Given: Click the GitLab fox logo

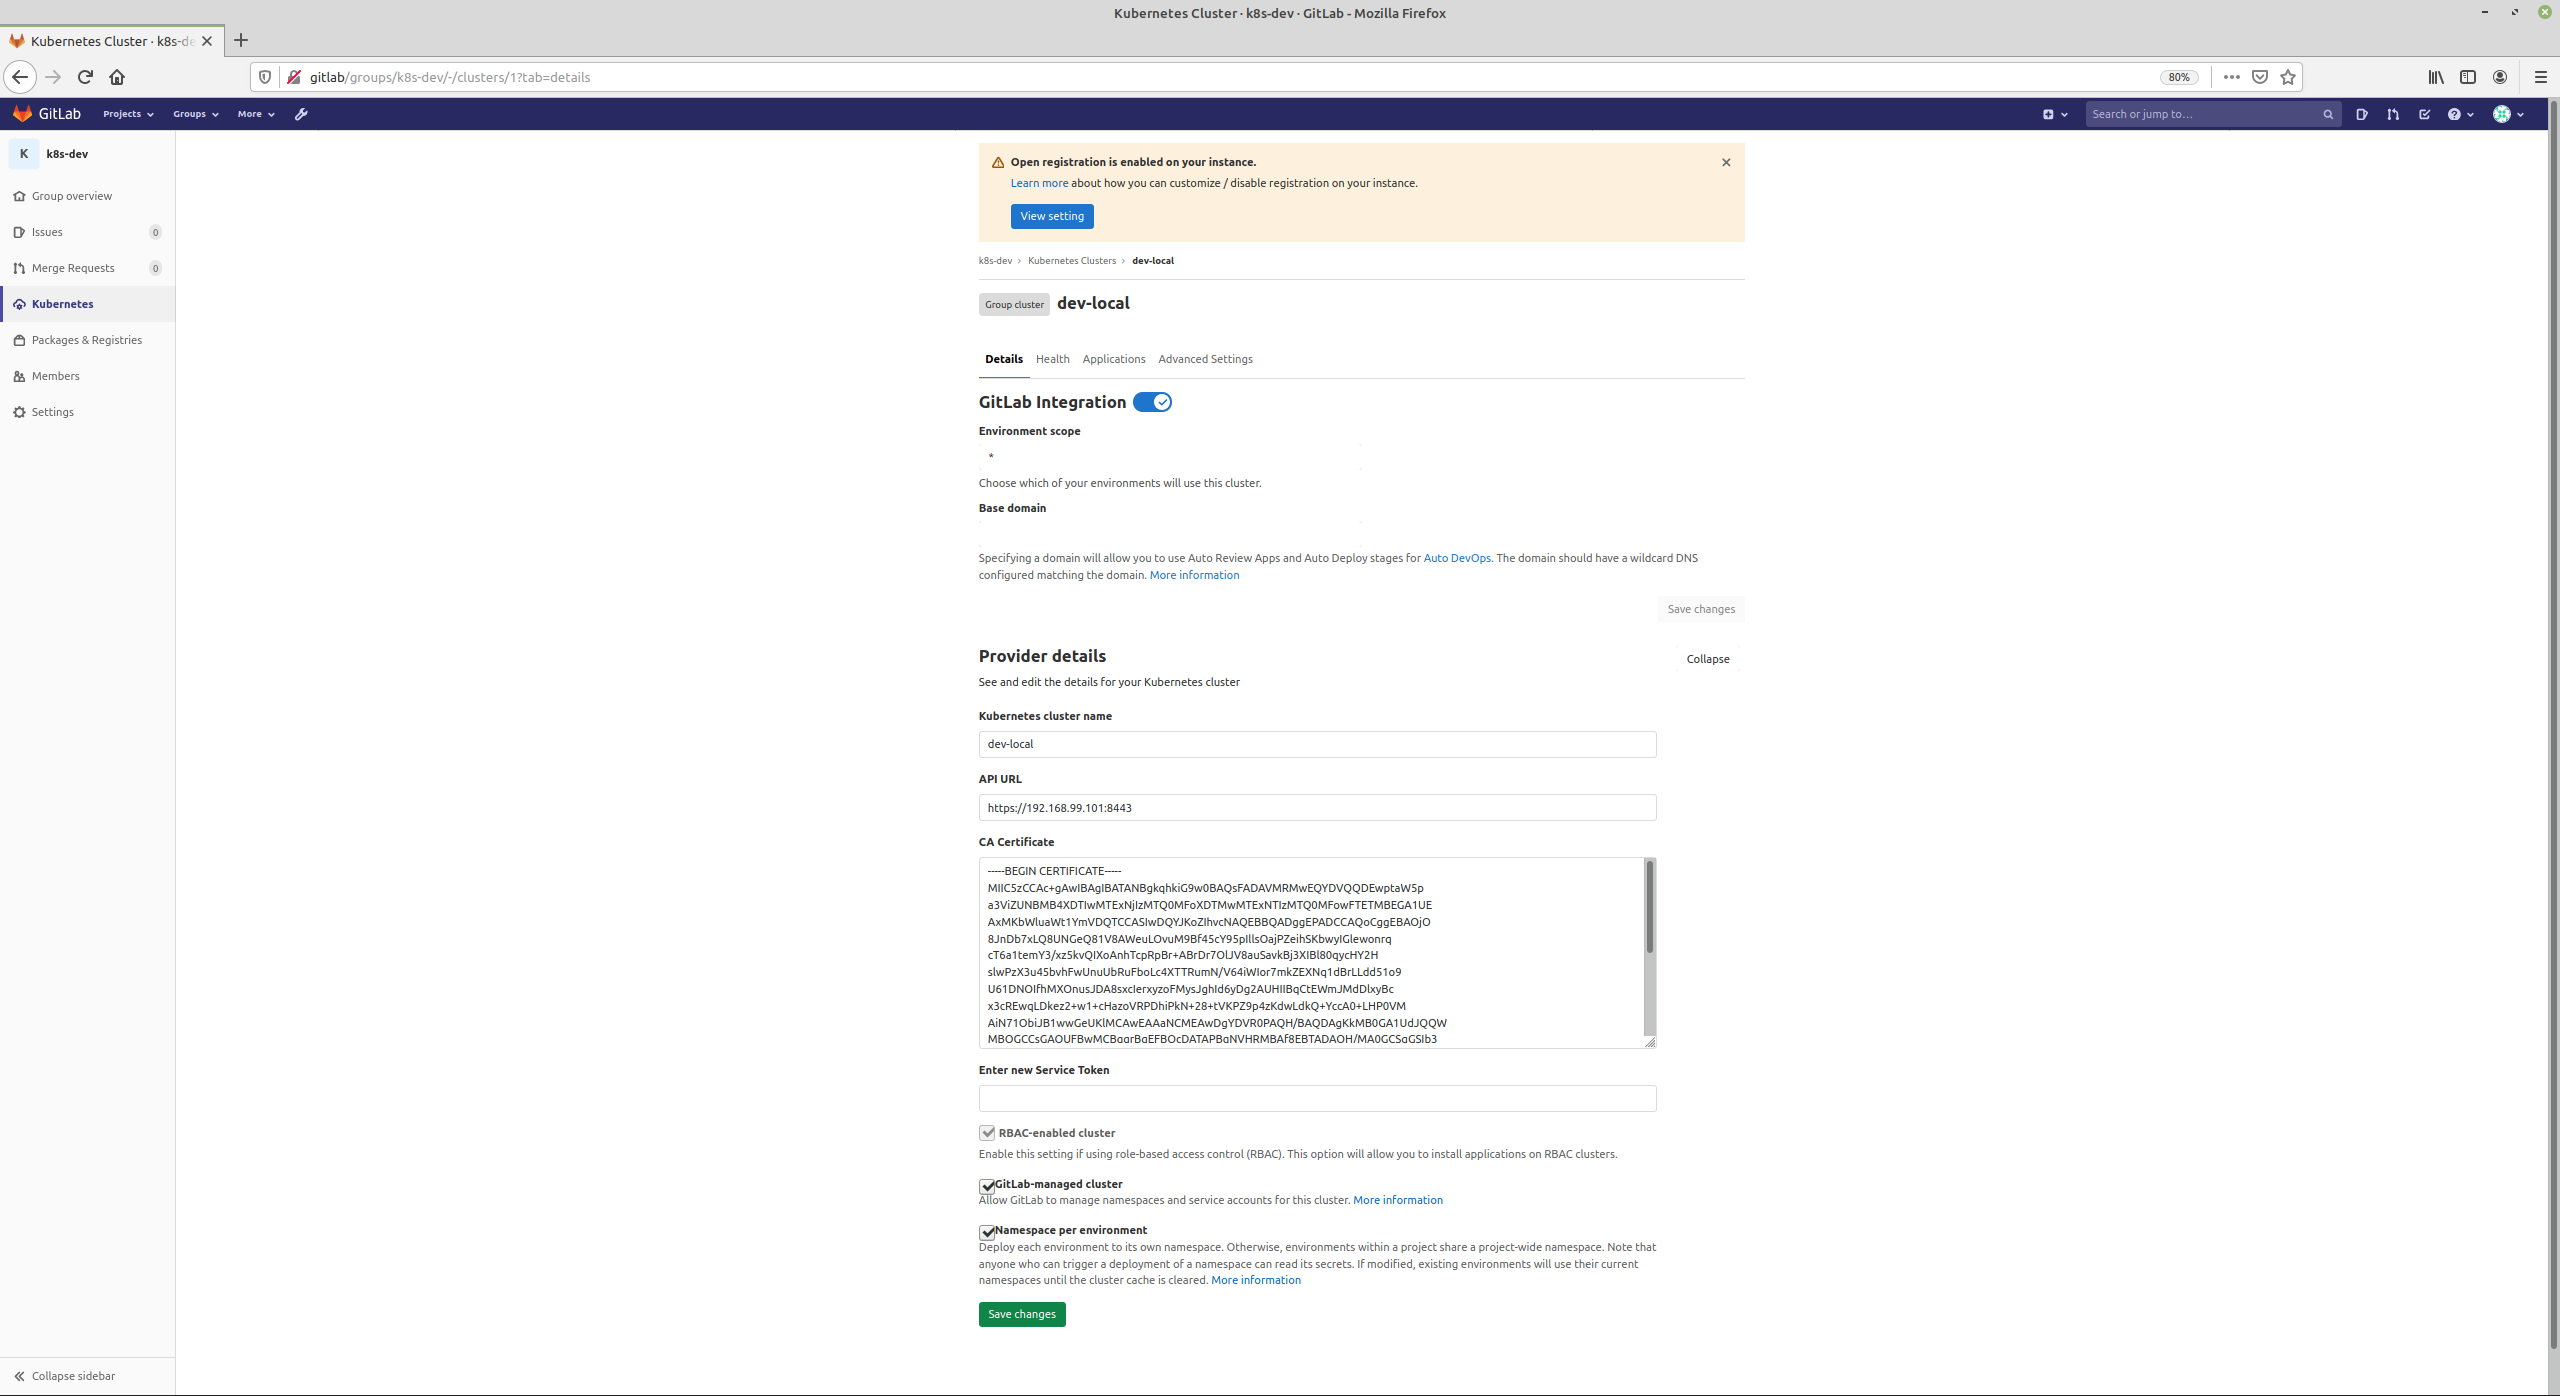Looking at the screenshot, I should (x=22, y=114).
